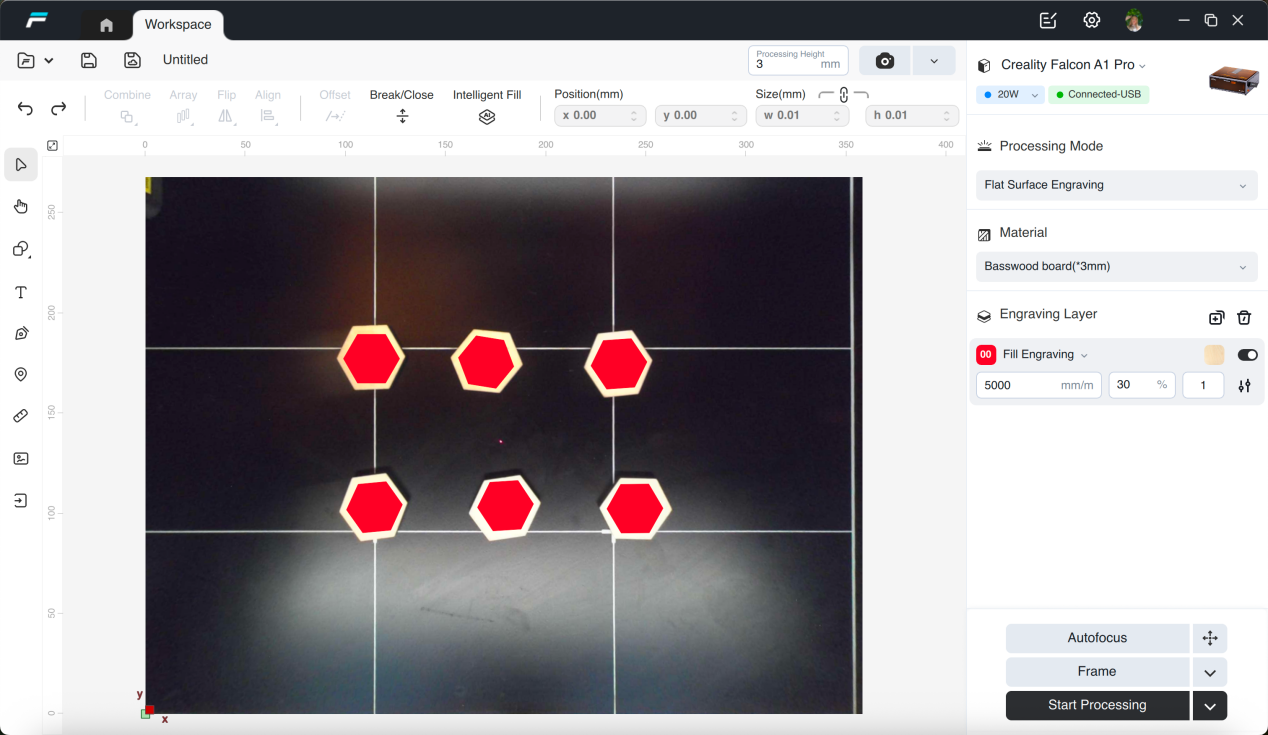Click the Connected-USB status badge
This screenshot has height=735, width=1268.
pos(1099,94)
